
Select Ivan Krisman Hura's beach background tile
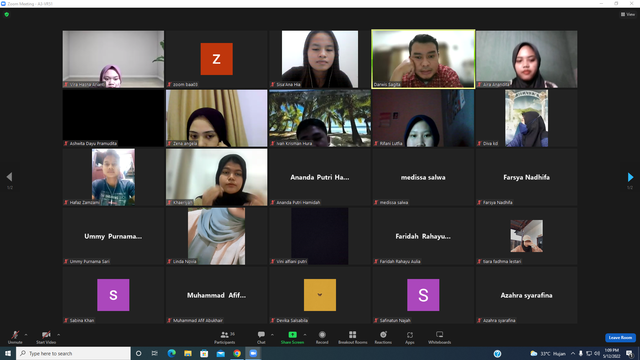[320, 118]
